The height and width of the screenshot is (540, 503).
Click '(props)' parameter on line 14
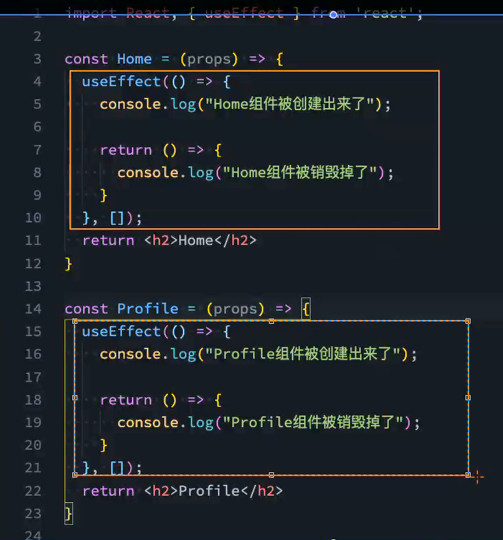point(235,309)
